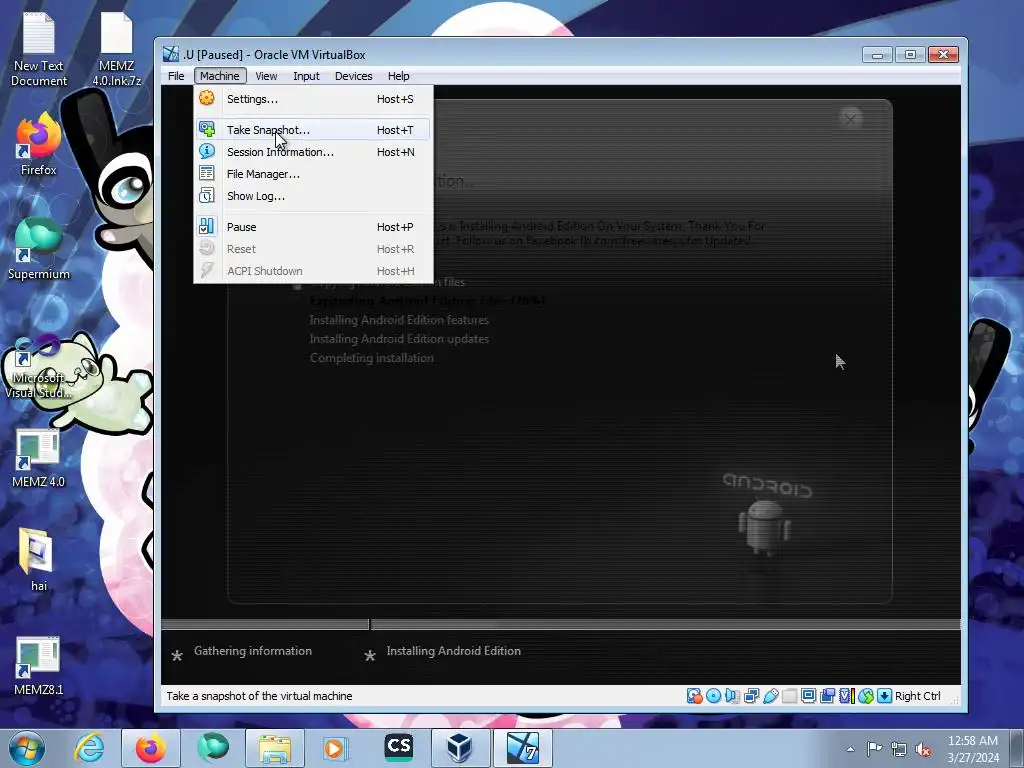Image resolution: width=1024 pixels, height=768 pixels.
Task: Click the Show Log clock icon
Action: tap(207, 195)
